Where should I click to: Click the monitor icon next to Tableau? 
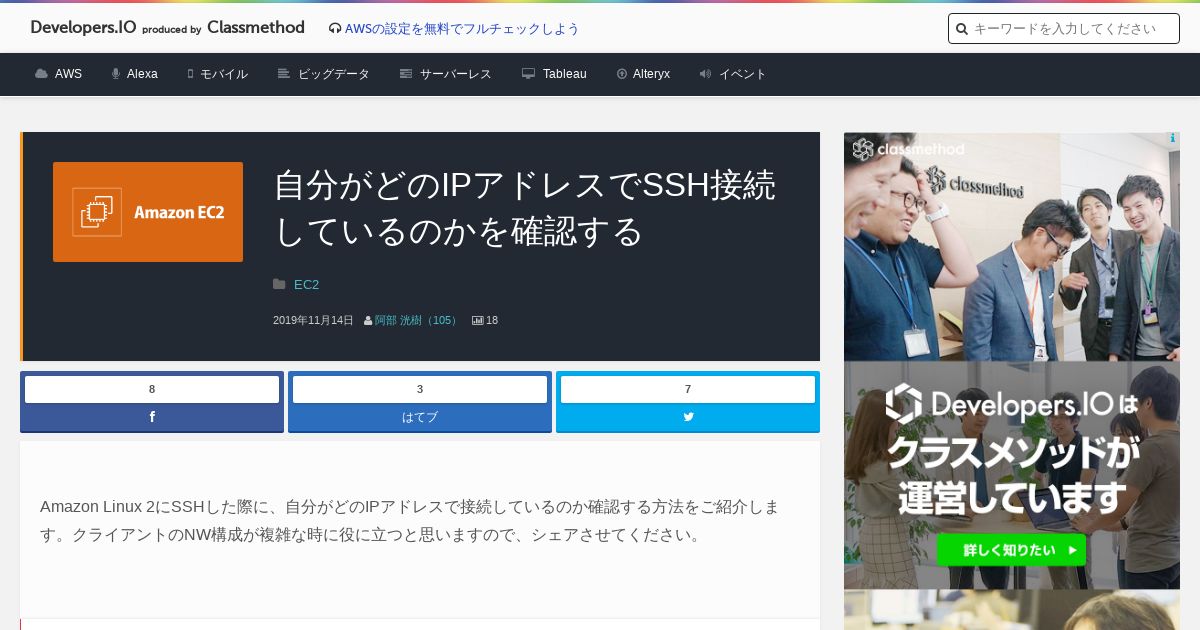(528, 74)
